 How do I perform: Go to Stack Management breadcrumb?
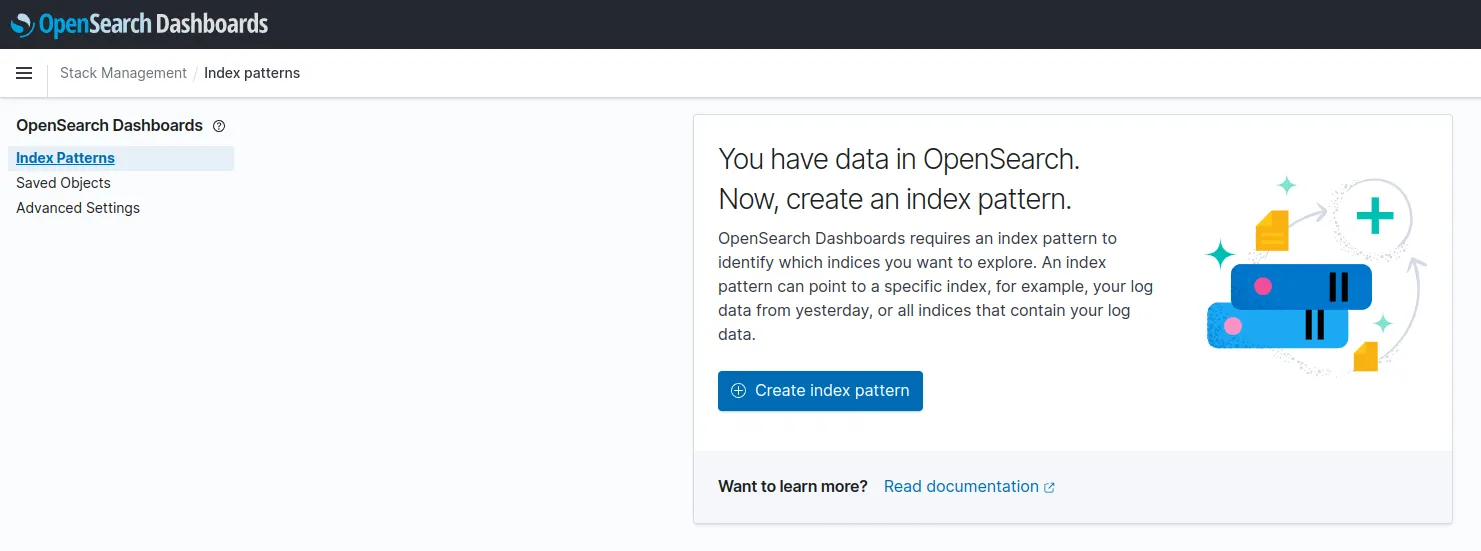click(123, 73)
